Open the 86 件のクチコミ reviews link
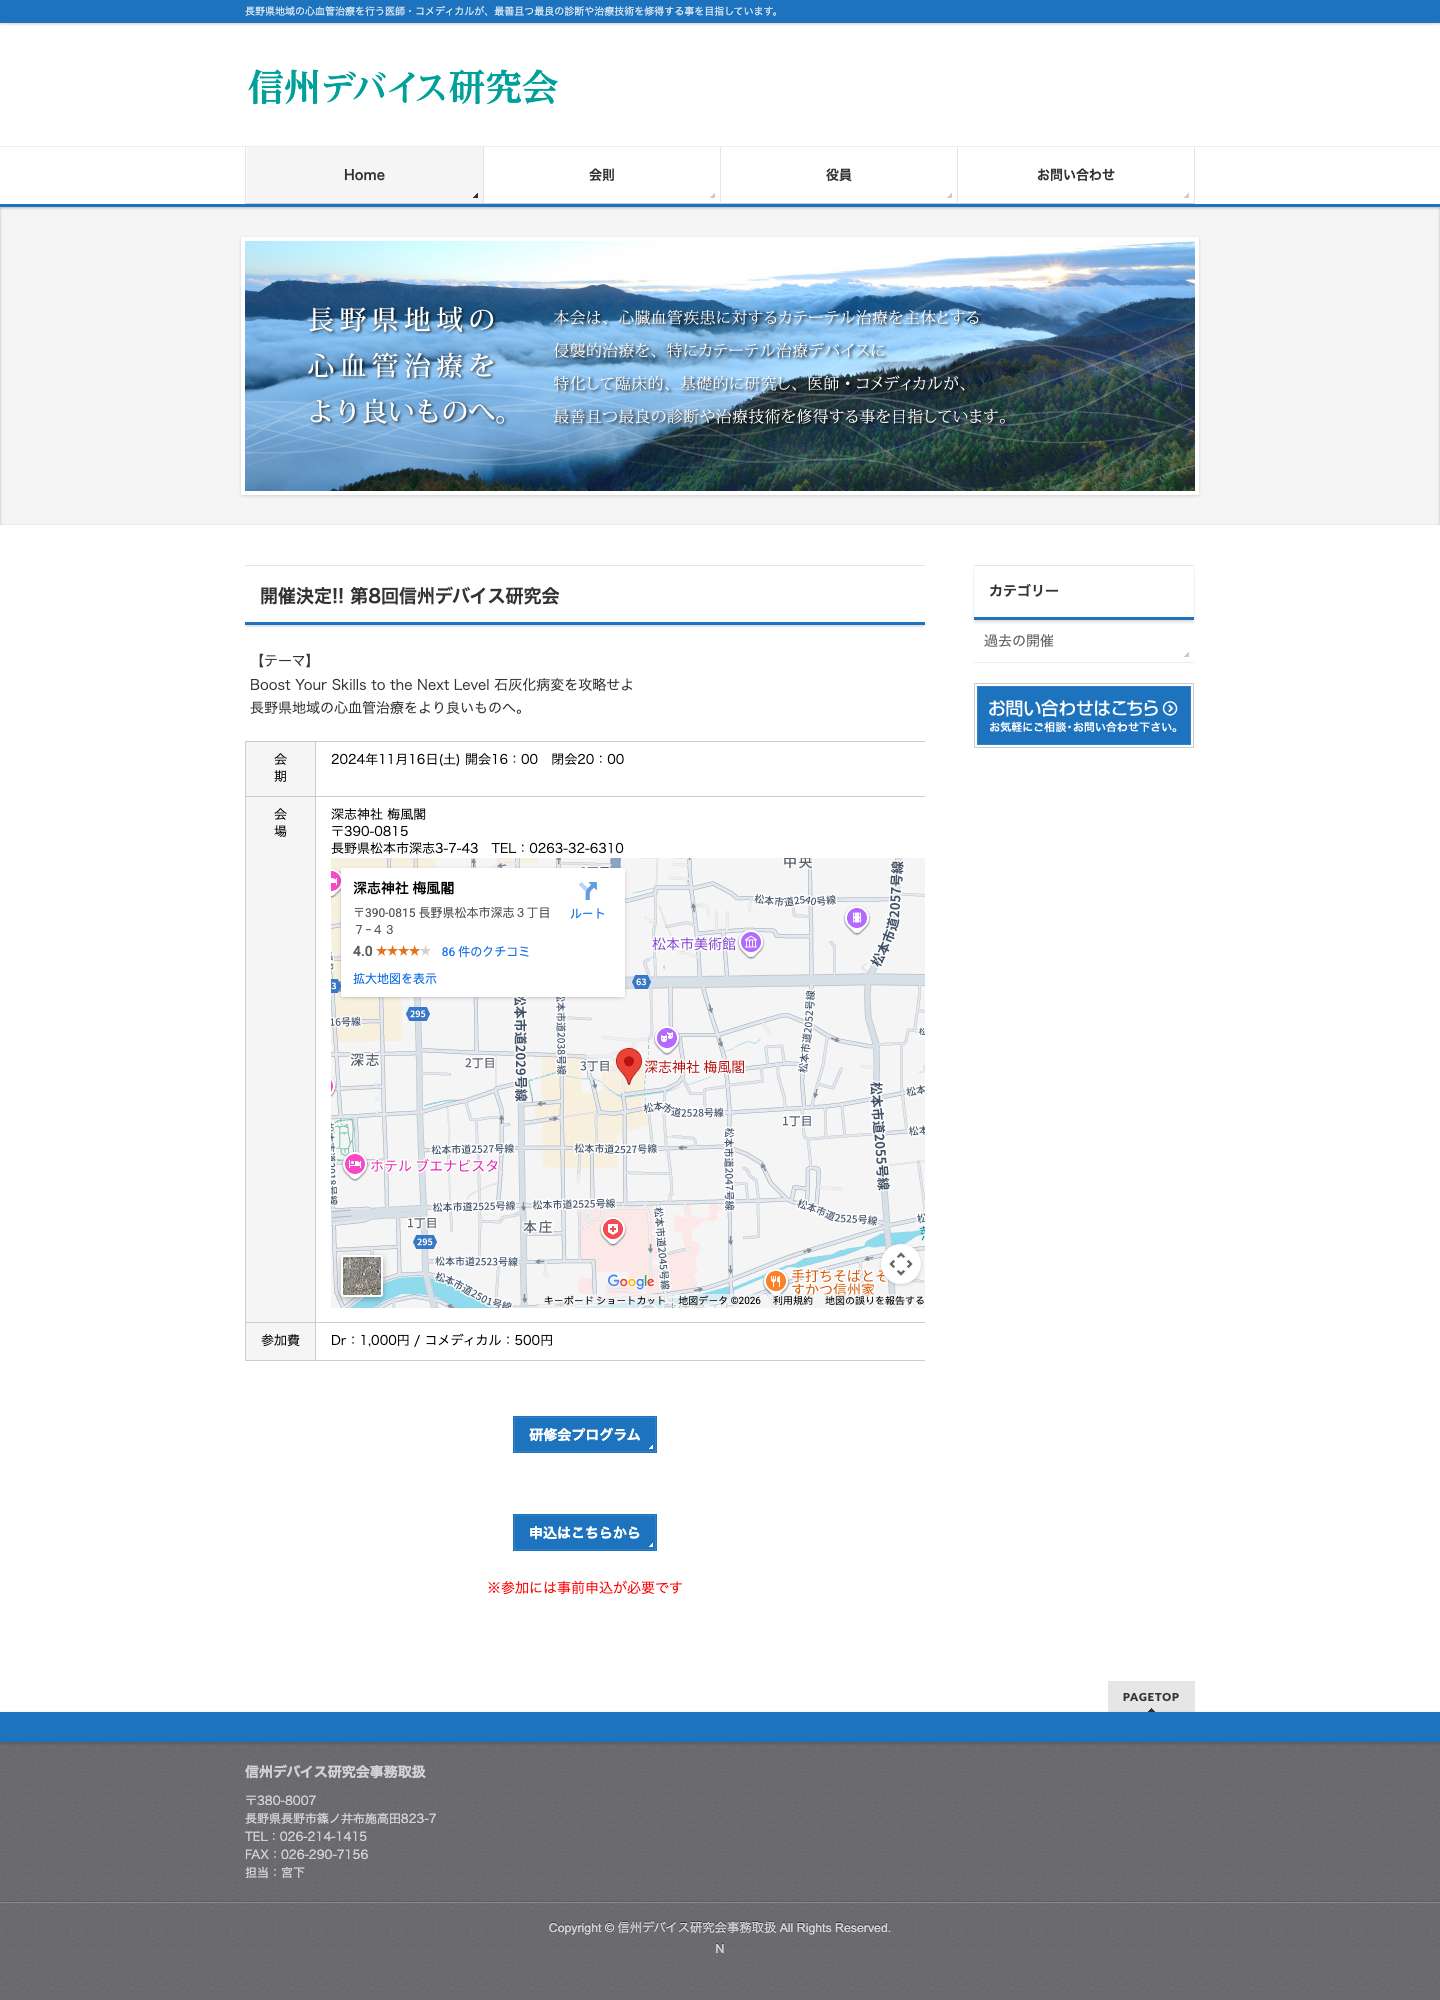Viewport: 1440px width, 2000px height. [486, 952]
